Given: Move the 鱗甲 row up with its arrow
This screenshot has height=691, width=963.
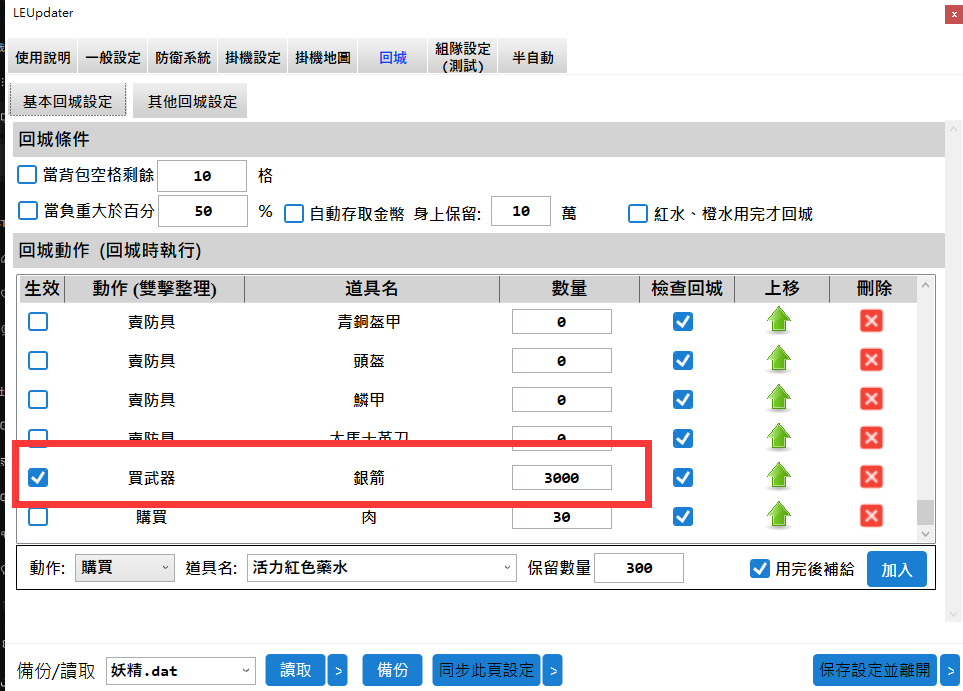Looking at the screenshot, I should click(779, 399).
